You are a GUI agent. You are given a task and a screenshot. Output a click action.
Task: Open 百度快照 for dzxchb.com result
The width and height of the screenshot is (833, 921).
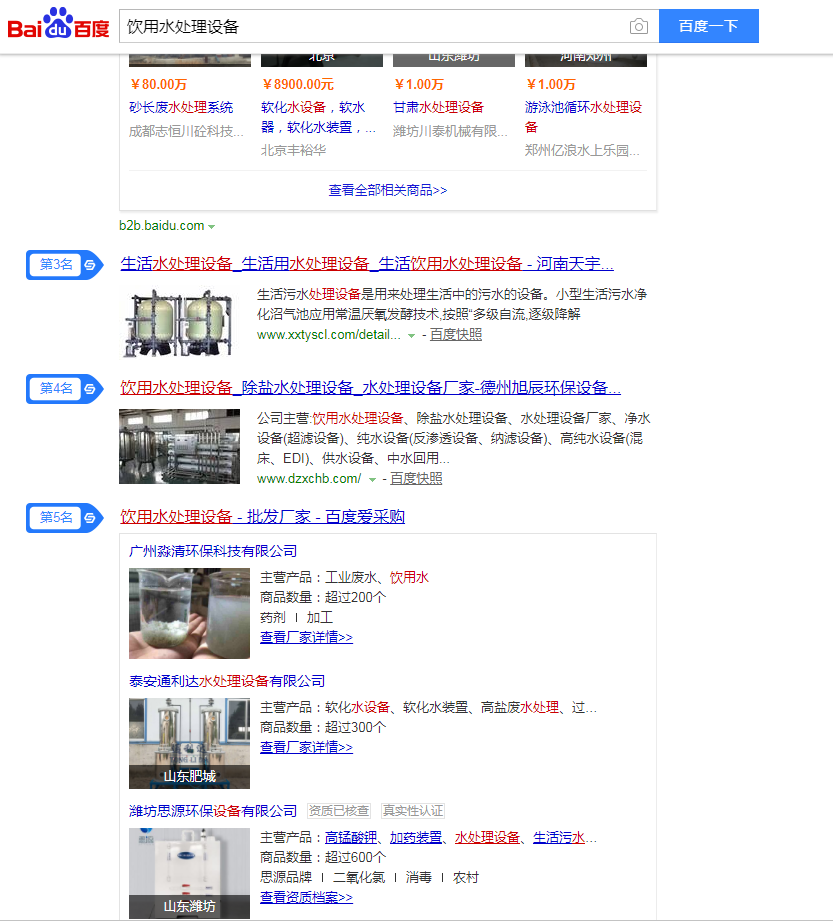pyautogui.click(x=416, y=479)
